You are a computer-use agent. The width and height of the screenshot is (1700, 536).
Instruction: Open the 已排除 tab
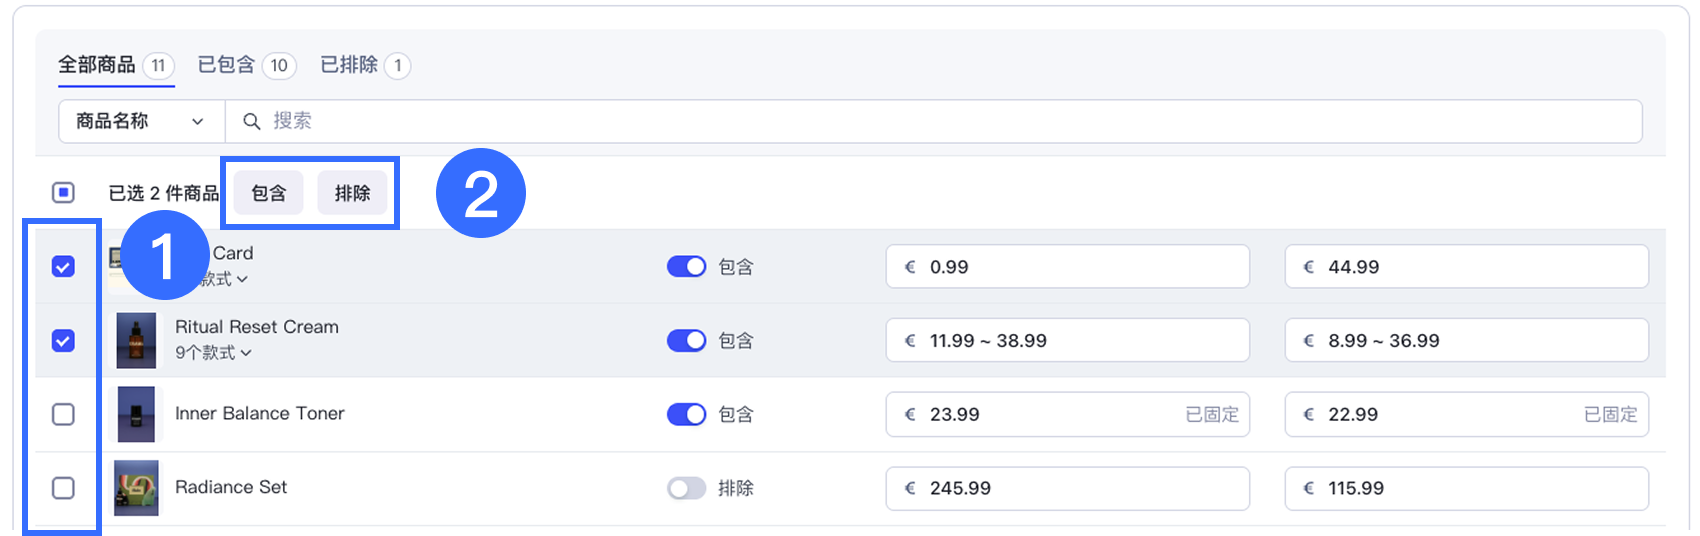[364, 65]
